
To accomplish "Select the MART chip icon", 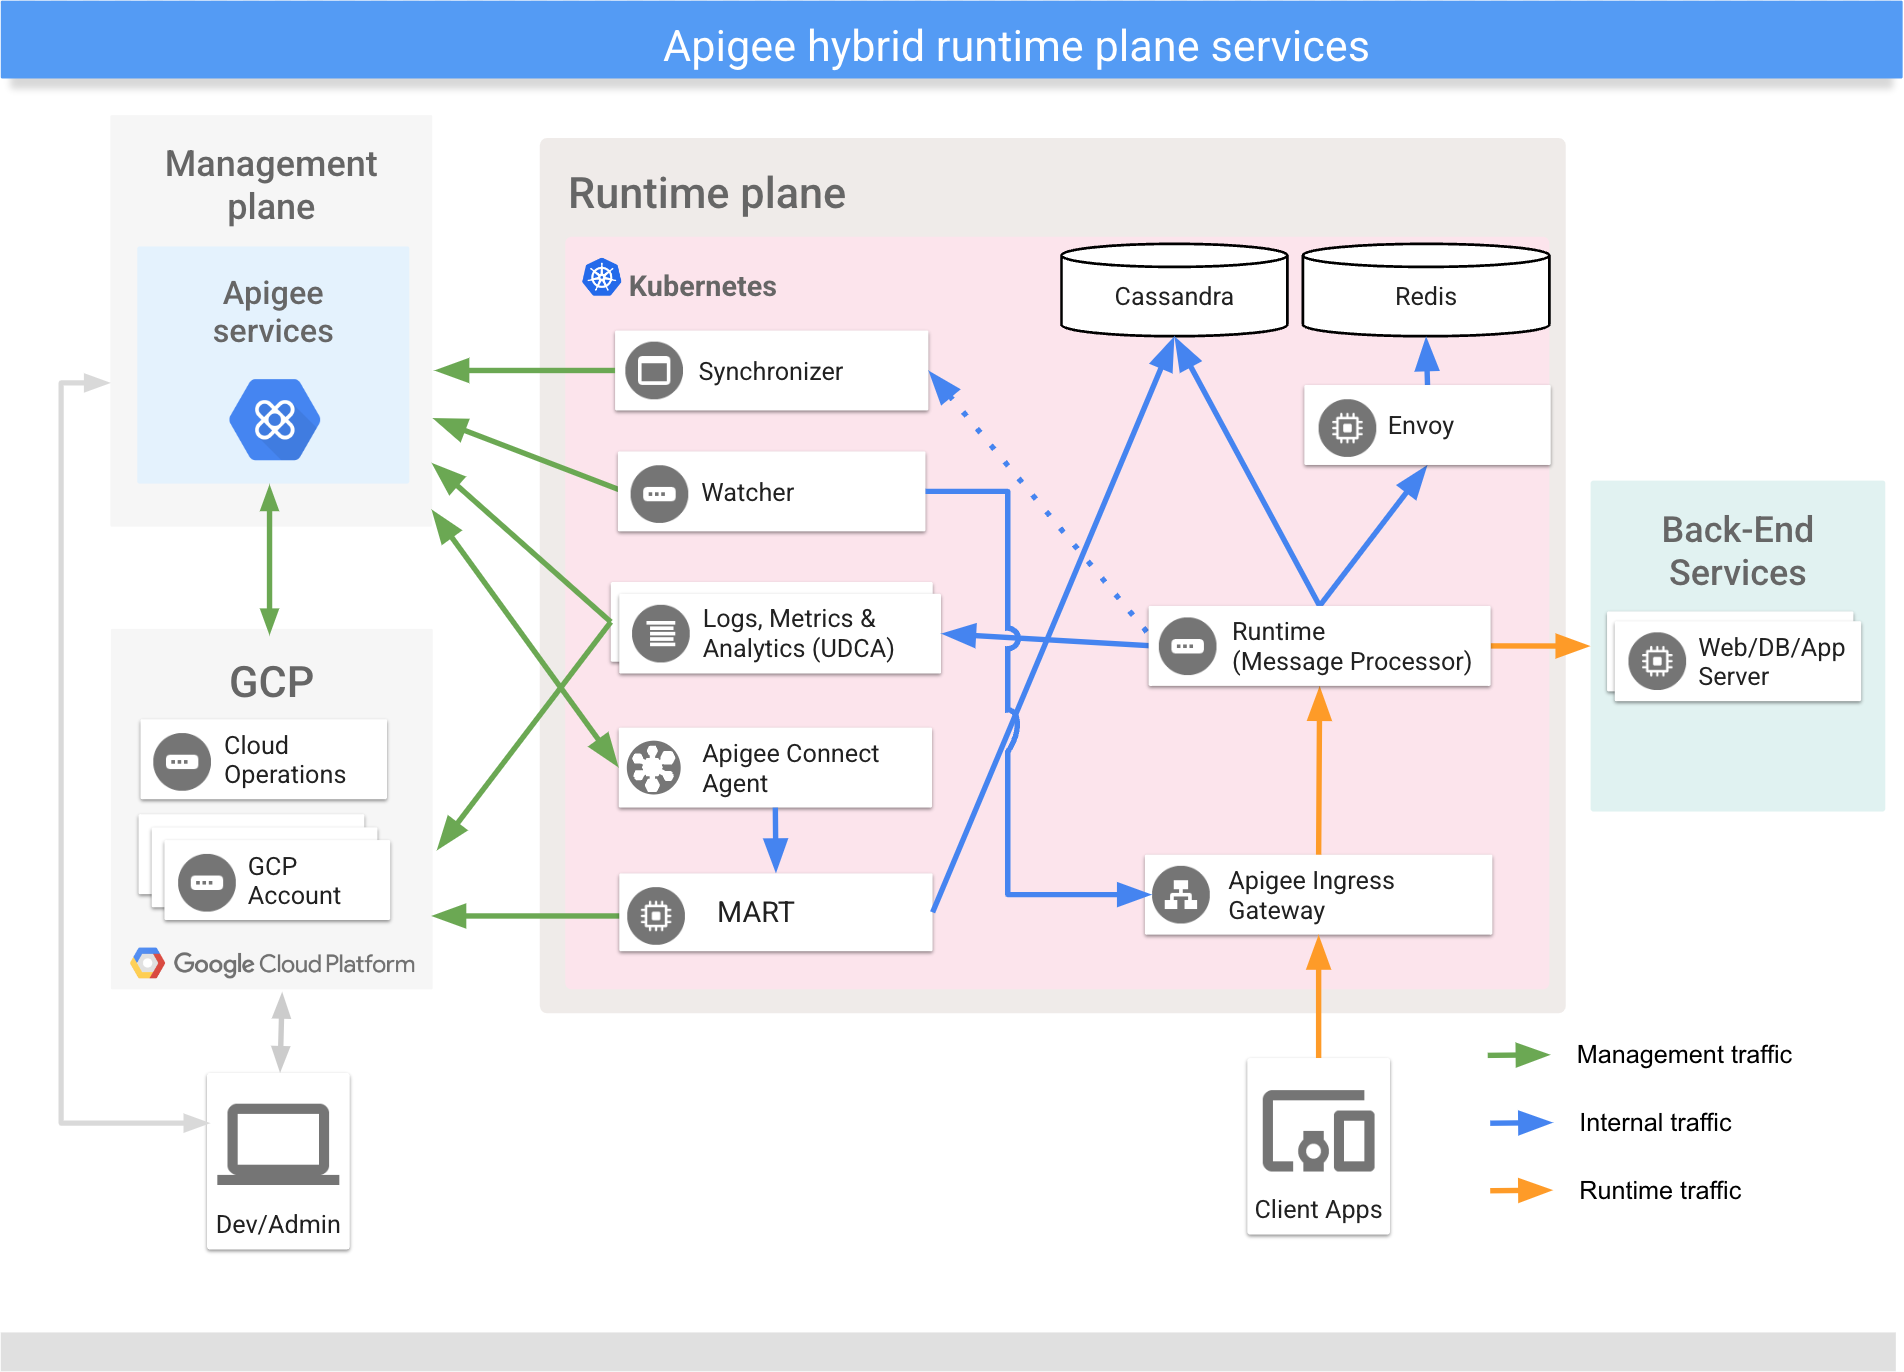I will (655, 914).
